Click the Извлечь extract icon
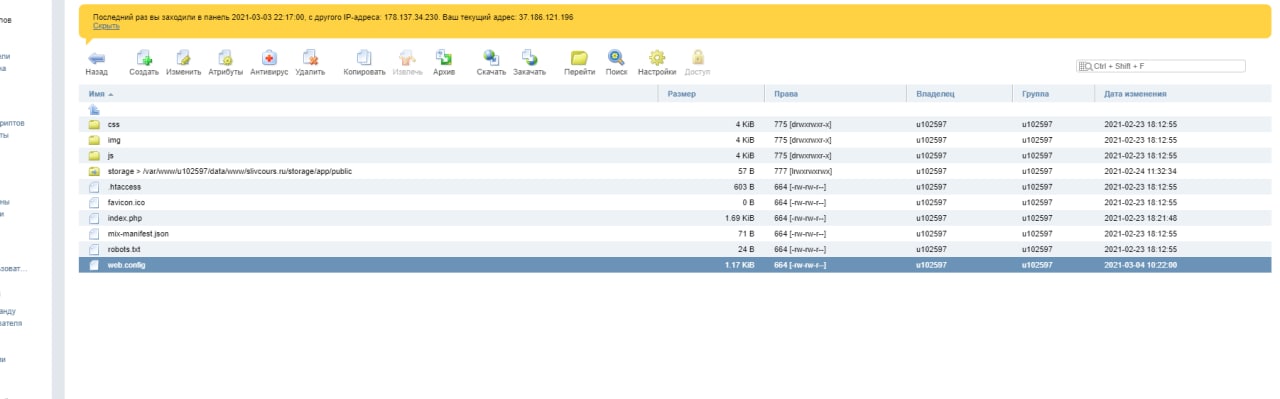 point(407,57)
